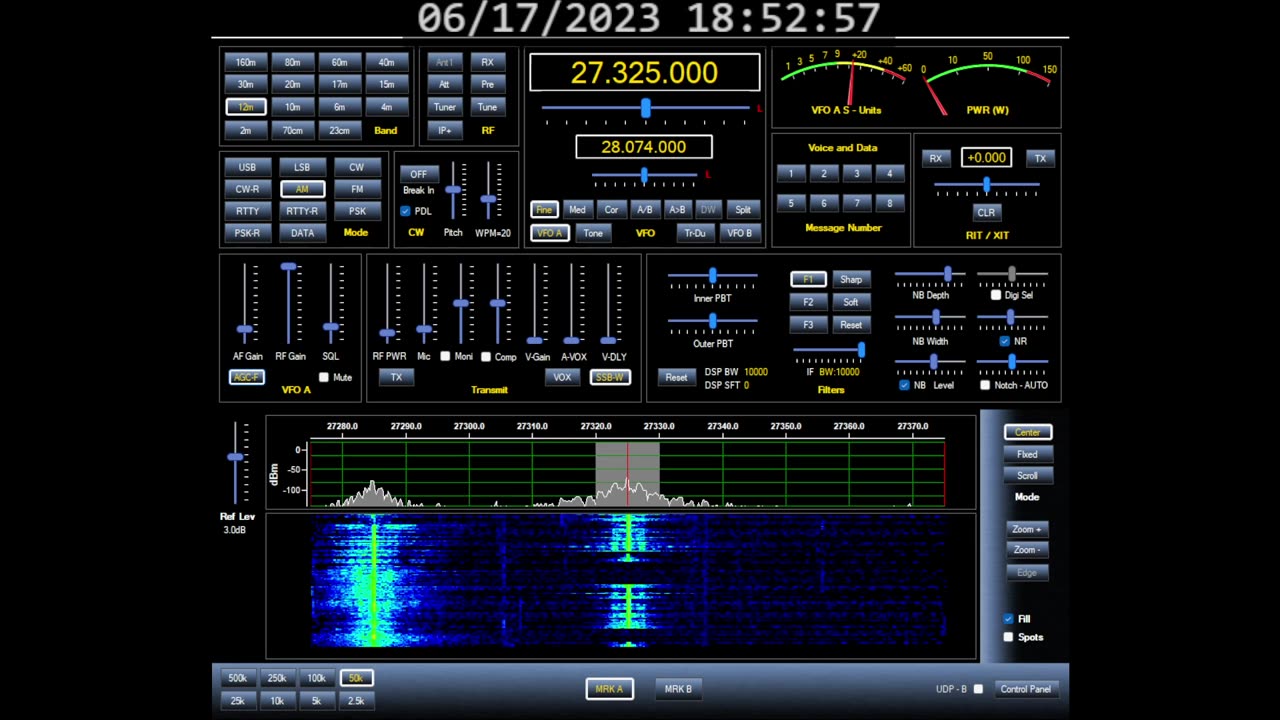Activate DATA mode
This screenshot has height=720, width=1280.
pos(302,233)
